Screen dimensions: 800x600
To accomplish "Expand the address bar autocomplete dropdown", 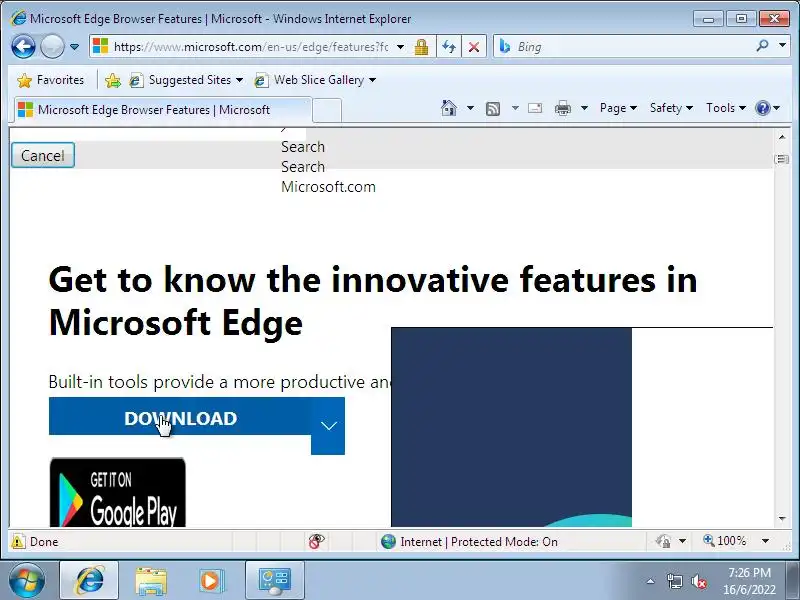I will point(401,47).
